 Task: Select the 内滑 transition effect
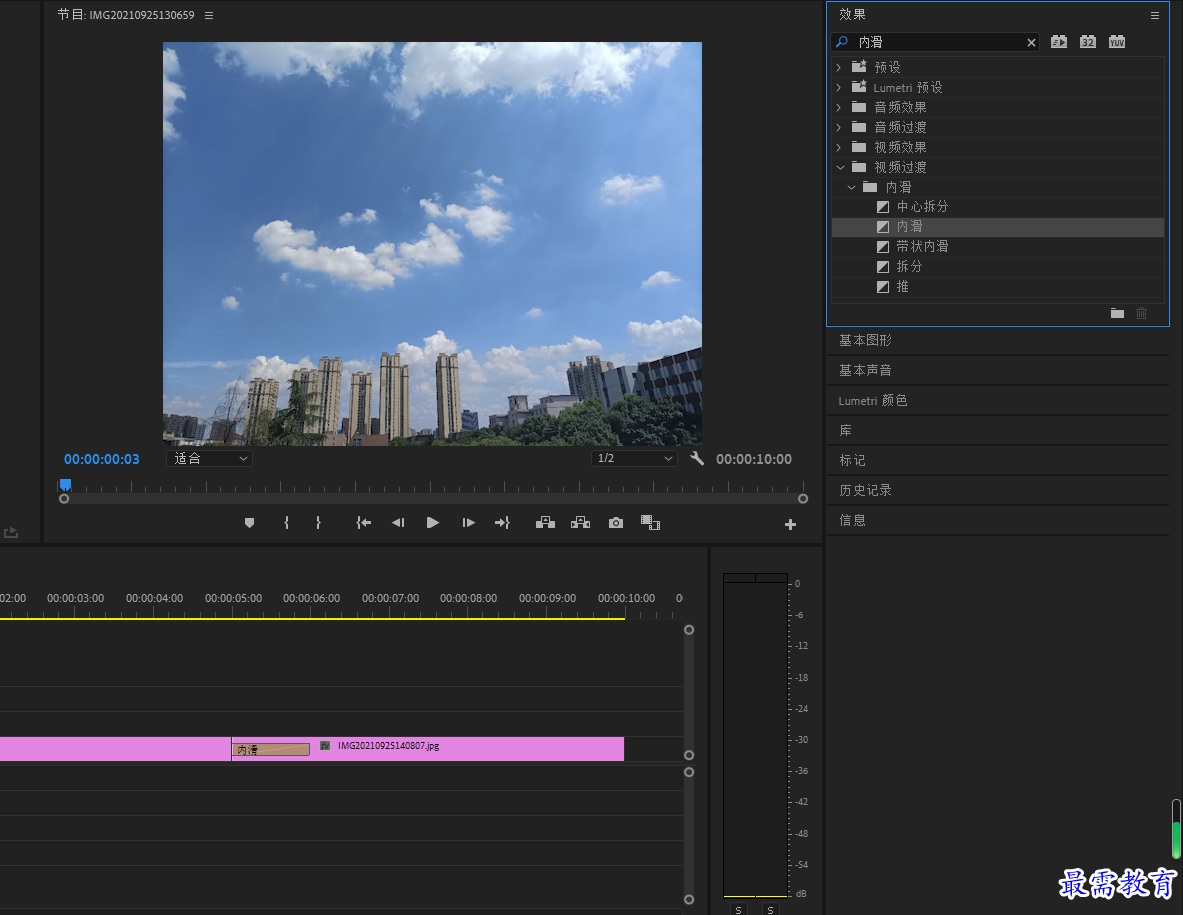pos(997,226)
